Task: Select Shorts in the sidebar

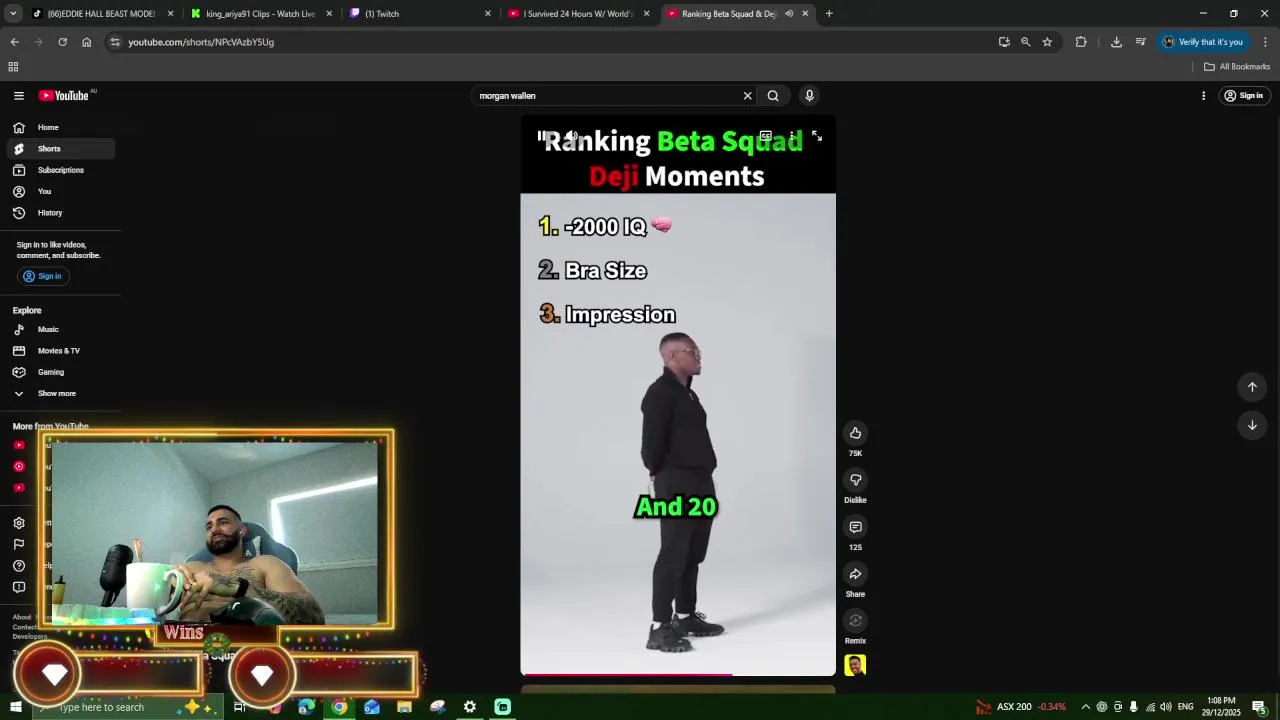Action: (x=60, y=149)
